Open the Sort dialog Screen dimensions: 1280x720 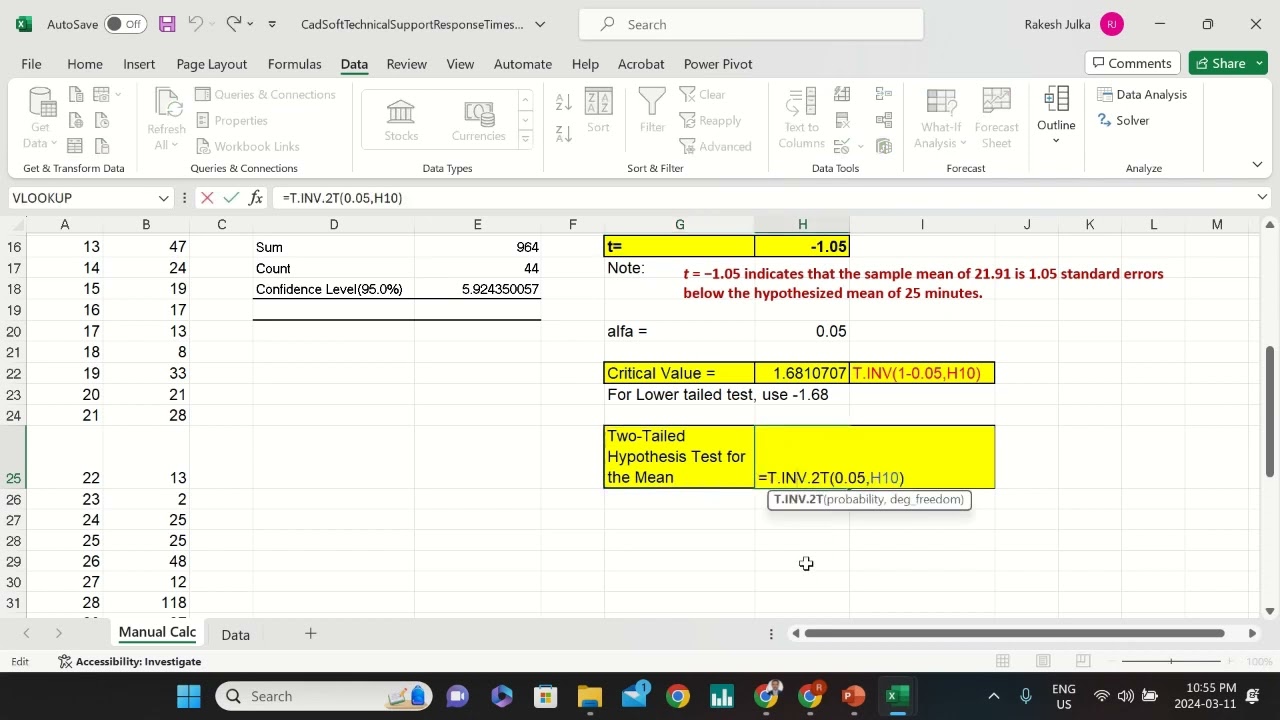click(598, 110)
